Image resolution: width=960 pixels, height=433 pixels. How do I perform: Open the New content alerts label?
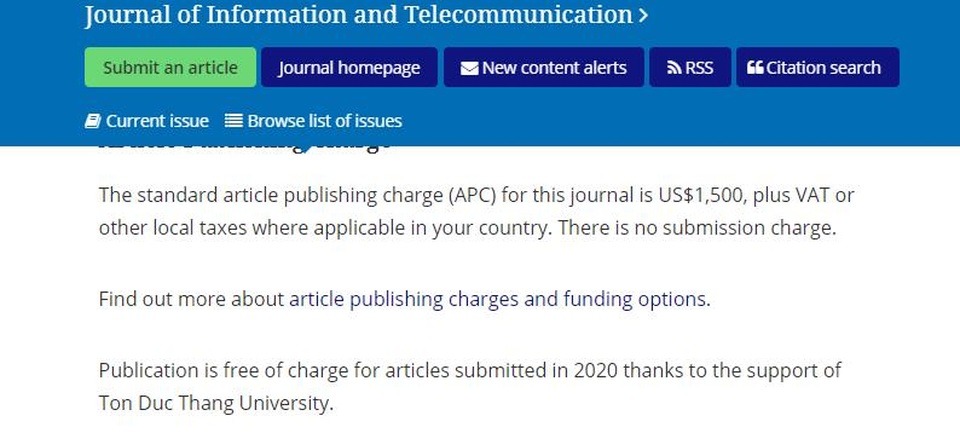pyautogui.click(x=554, y=67)
